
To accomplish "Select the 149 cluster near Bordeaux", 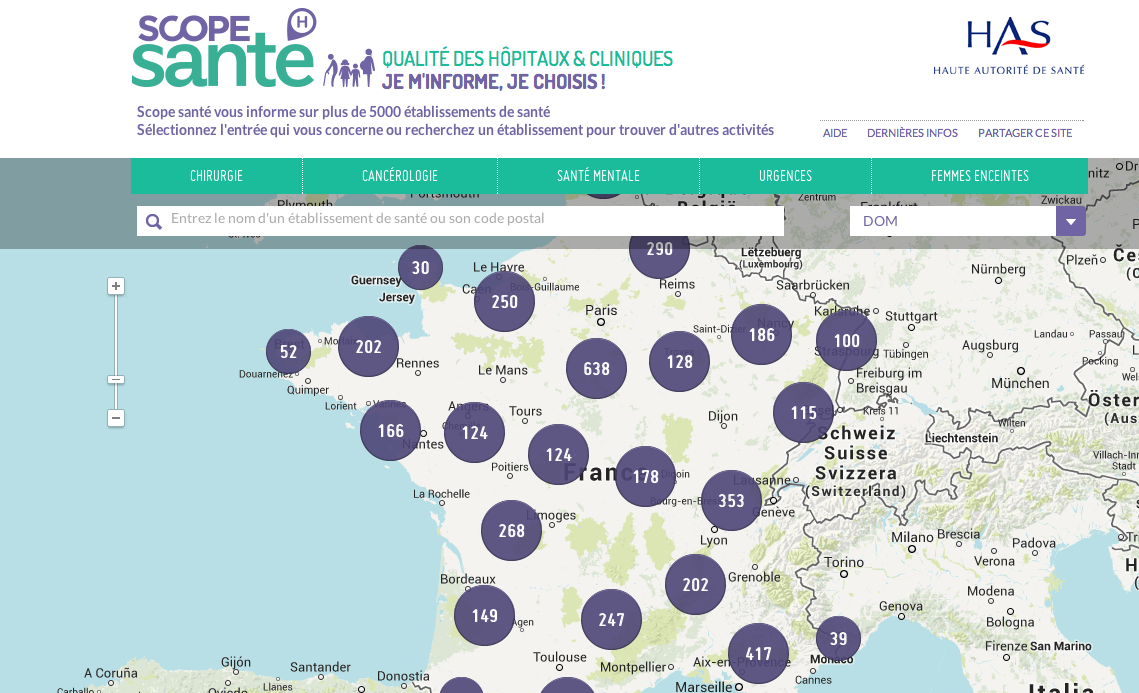I will (x=484, y=616).
